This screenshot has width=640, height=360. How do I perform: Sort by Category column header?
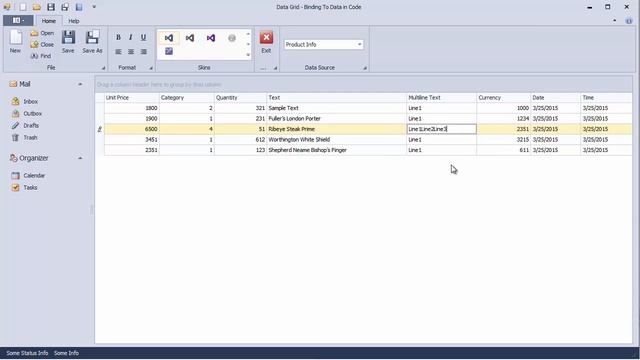(187, 98)
